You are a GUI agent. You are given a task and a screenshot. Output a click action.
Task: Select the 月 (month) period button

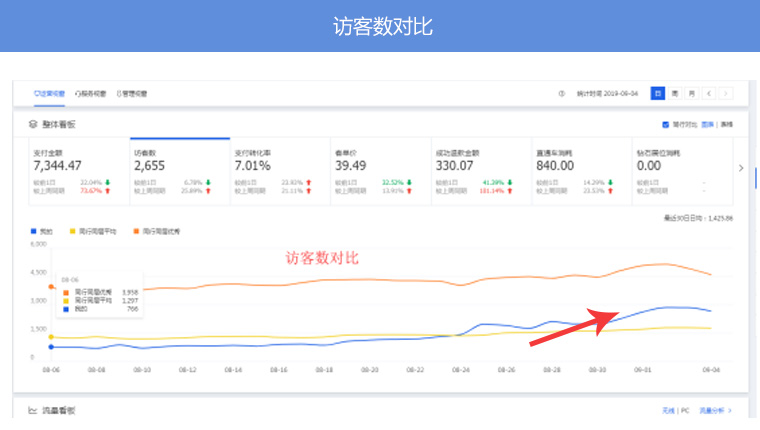pyautogui.click(x=691, y=94)
